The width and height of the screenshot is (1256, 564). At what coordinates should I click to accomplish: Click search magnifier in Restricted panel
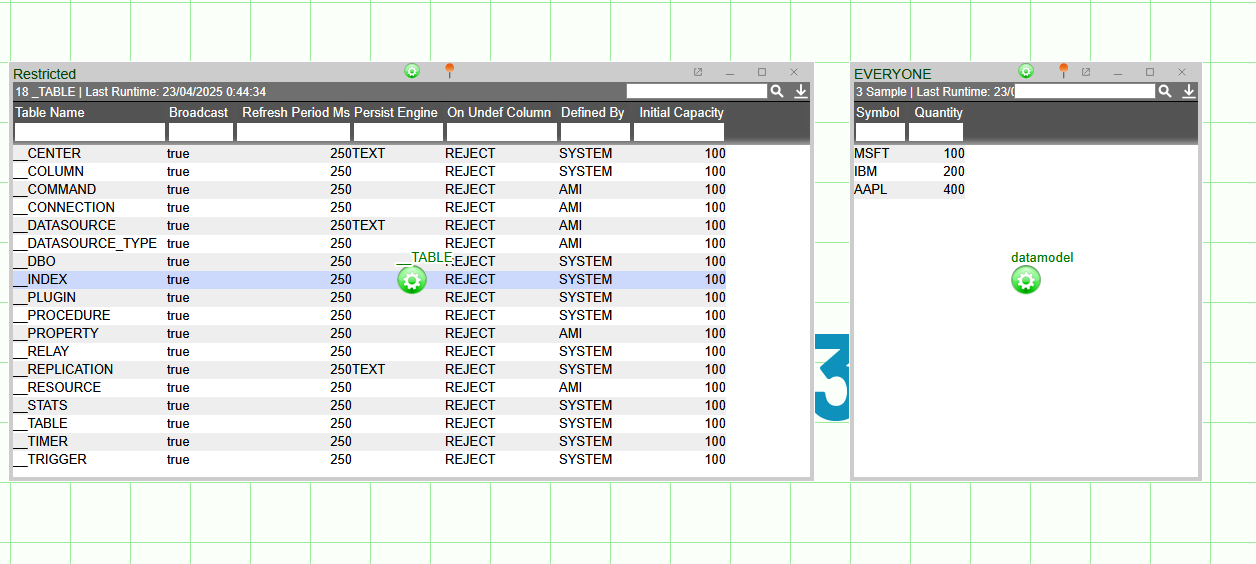pos(777,91)
